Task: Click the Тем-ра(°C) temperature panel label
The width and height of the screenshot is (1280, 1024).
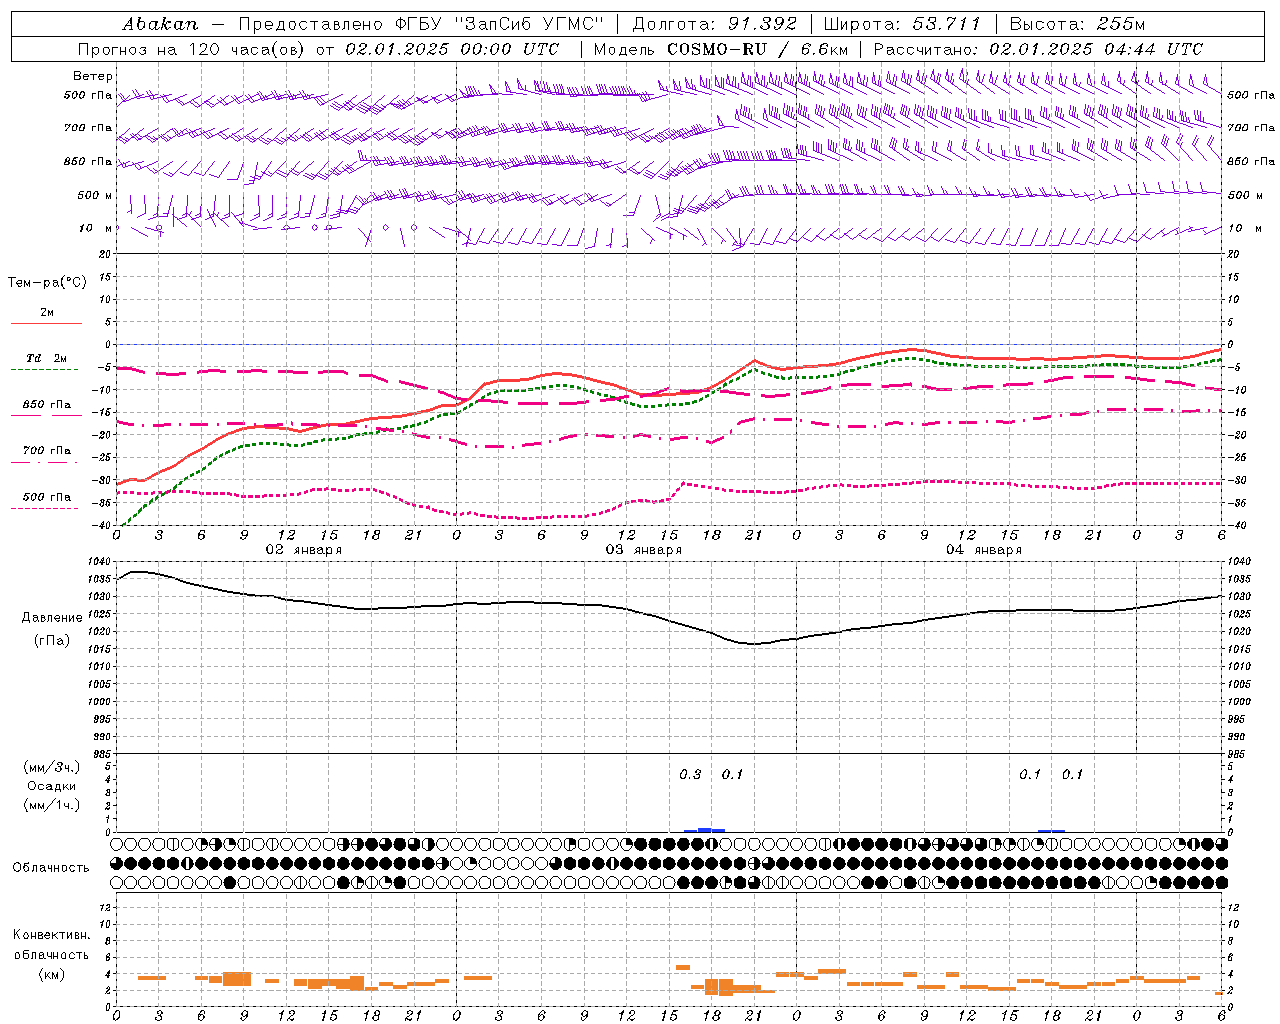Action: pos(47,283)
